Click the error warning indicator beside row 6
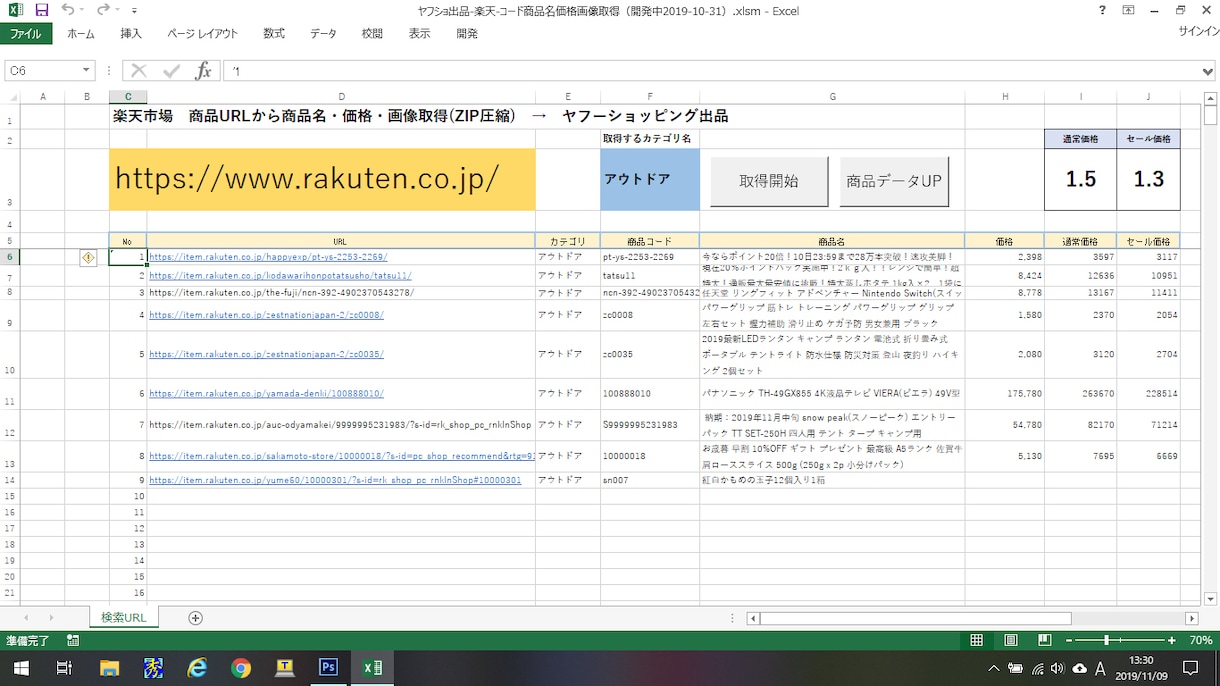 (88, 258)
